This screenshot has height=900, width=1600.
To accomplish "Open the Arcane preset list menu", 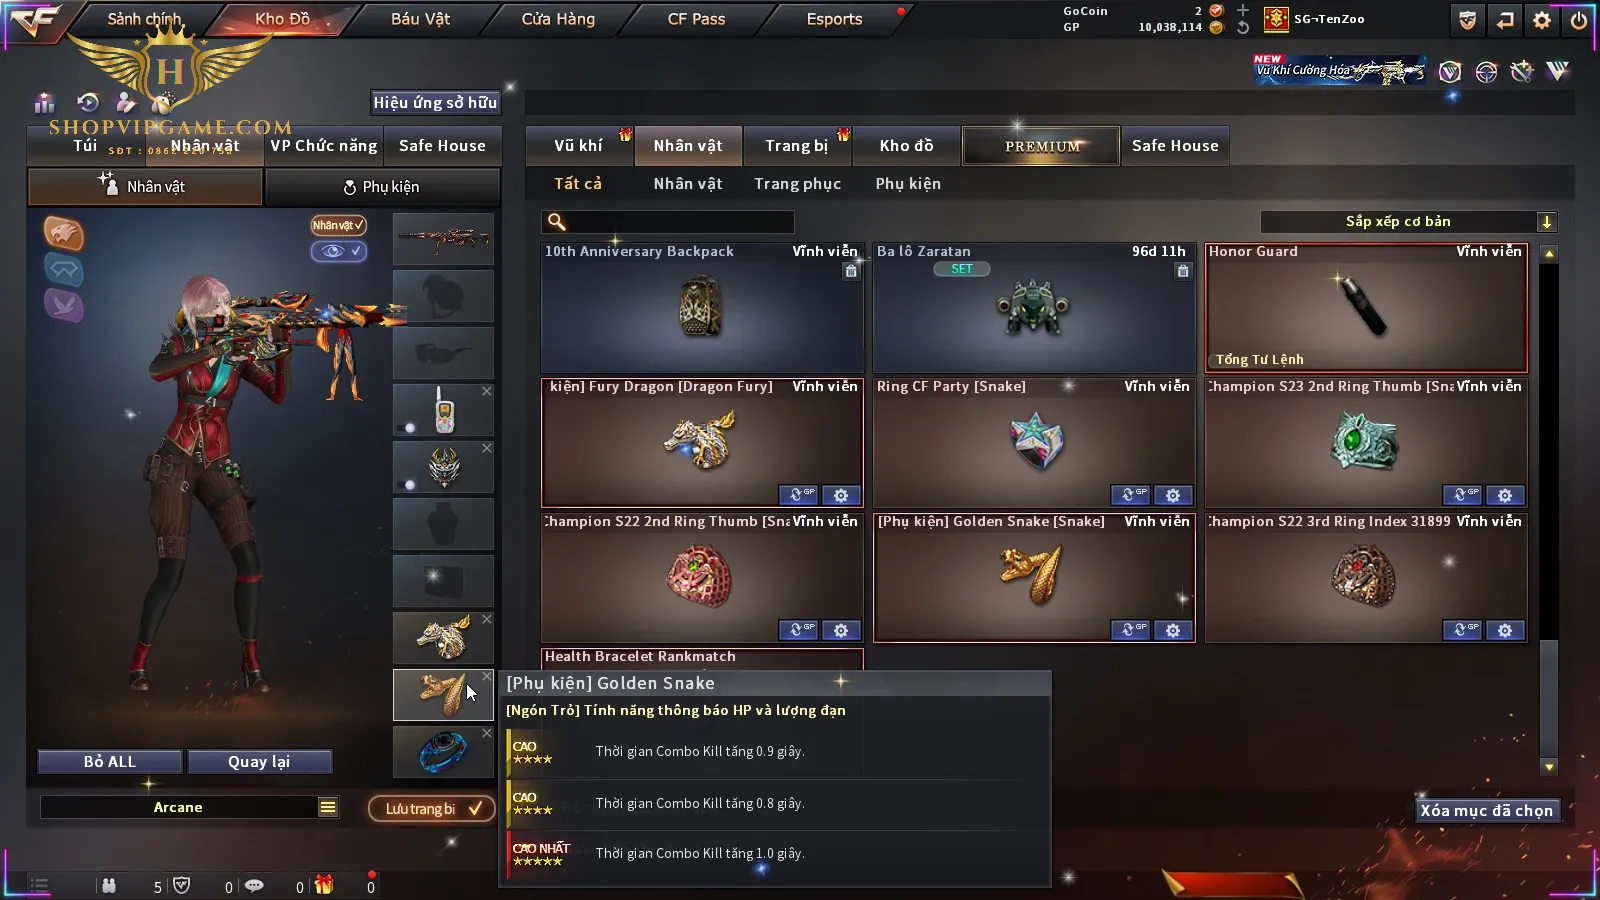I will pos(328,807).
